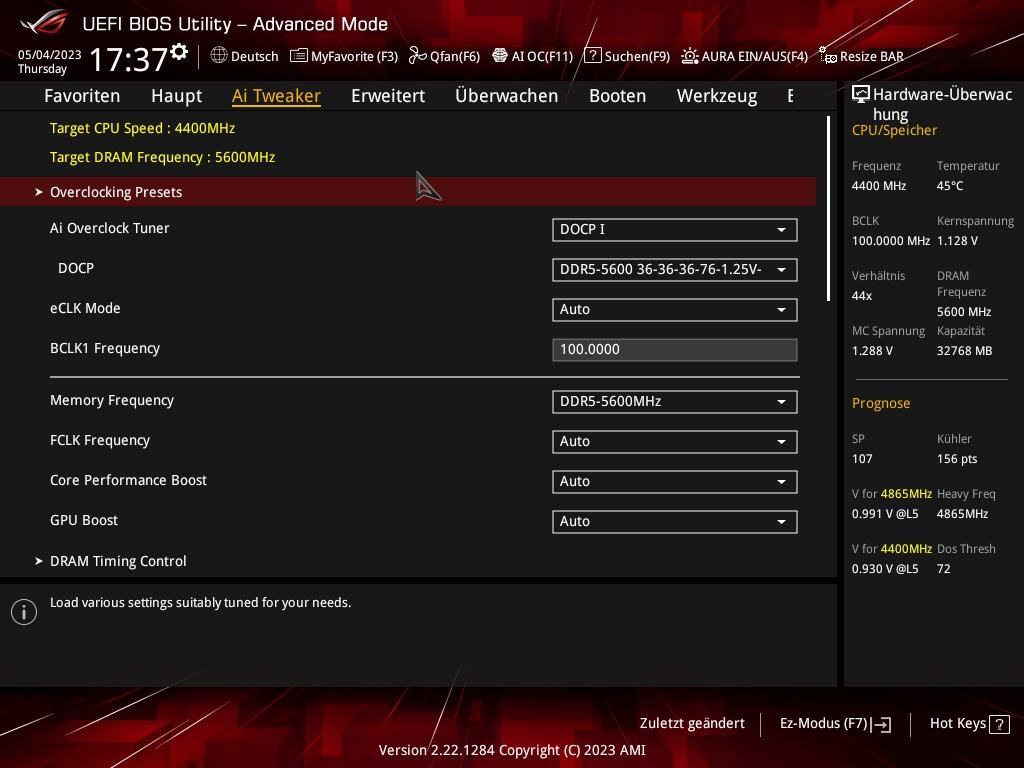Click the Hot Keys question box icon
Viewport: 1024px width, 768px height.
pos(999,724)
